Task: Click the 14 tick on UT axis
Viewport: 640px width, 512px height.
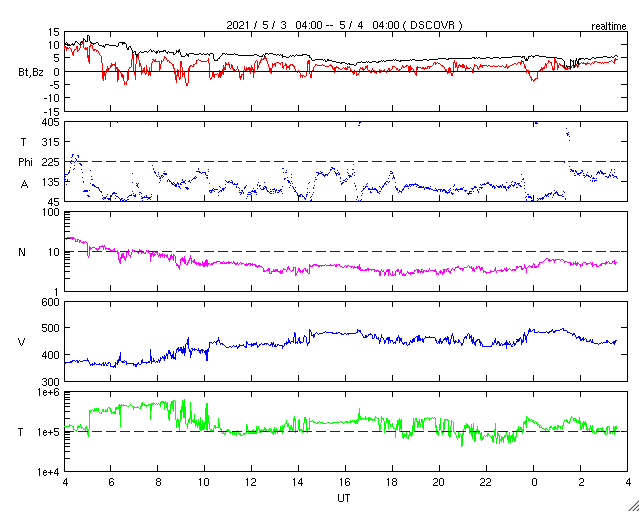Action: [298, 483]
